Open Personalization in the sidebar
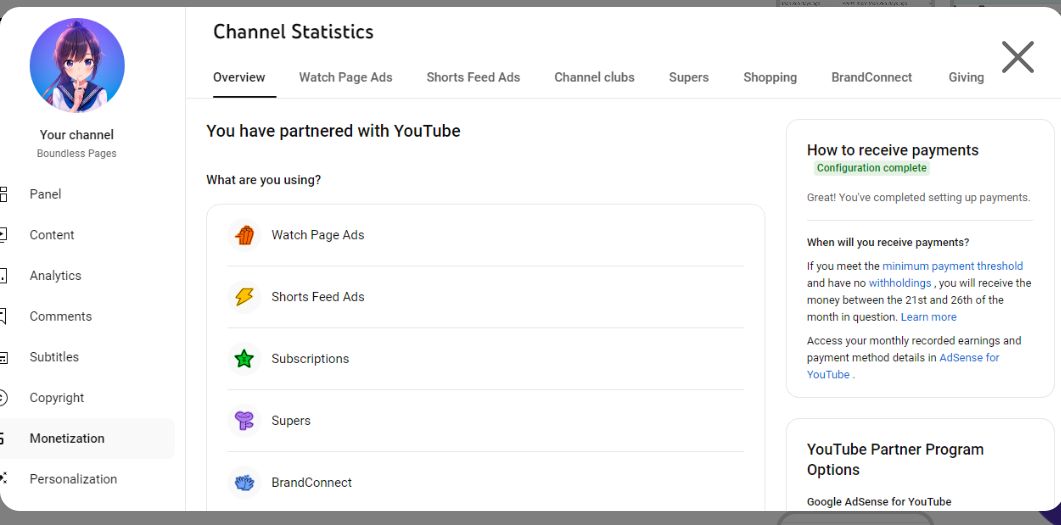Screen dimensions: 1061x525 click(x=73, y=479)
